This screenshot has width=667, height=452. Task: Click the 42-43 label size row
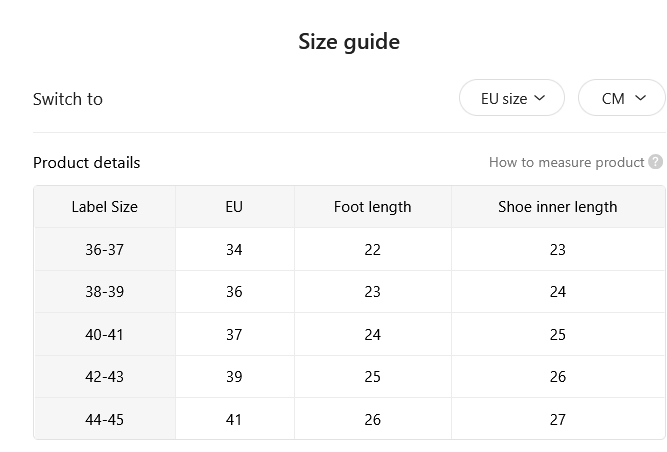(350, 377)
